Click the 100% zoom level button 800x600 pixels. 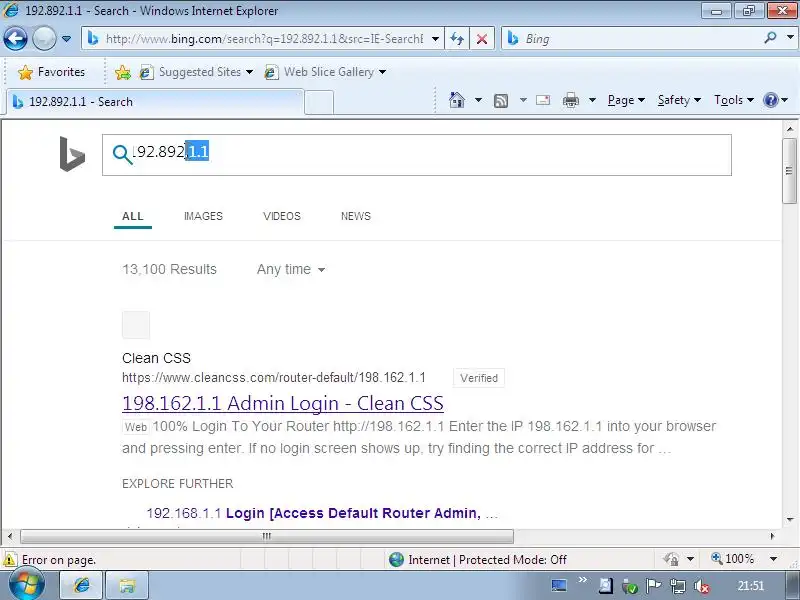pos(733,559)
